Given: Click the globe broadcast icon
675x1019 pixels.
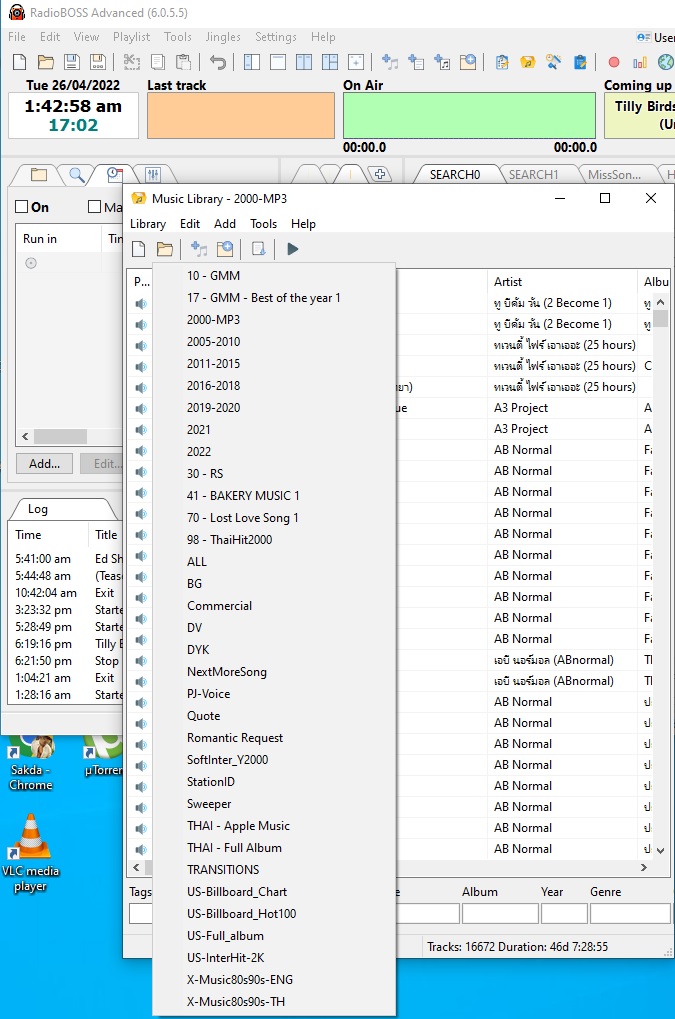Looking at the screenshot, I should click(666, 62).
